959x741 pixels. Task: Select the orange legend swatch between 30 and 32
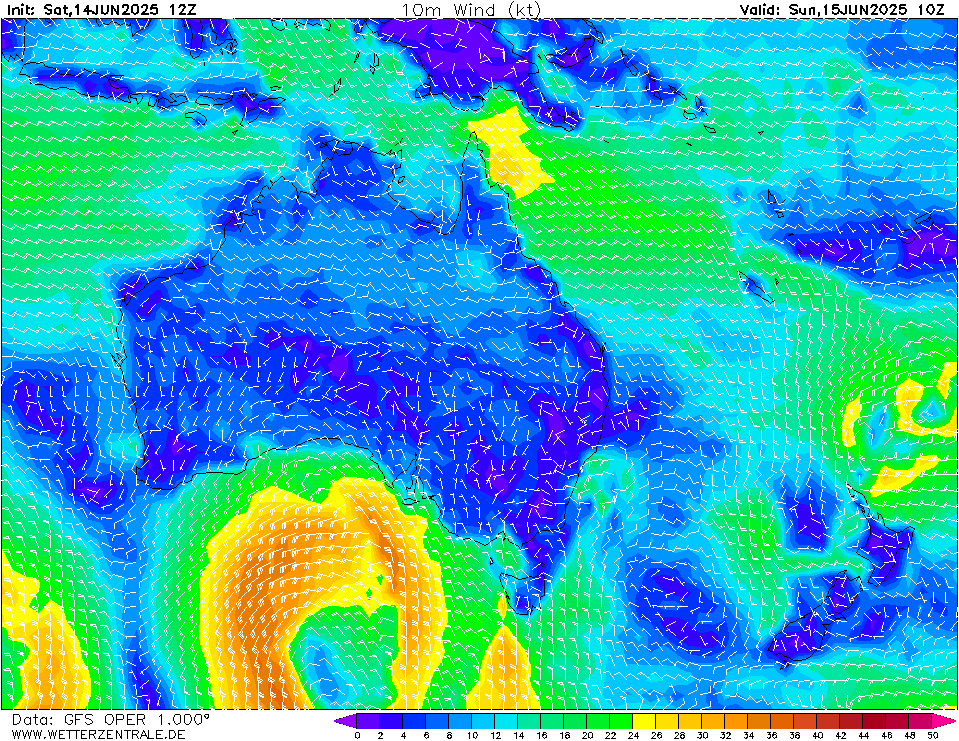pyautogui.click(x=713, y=721)
